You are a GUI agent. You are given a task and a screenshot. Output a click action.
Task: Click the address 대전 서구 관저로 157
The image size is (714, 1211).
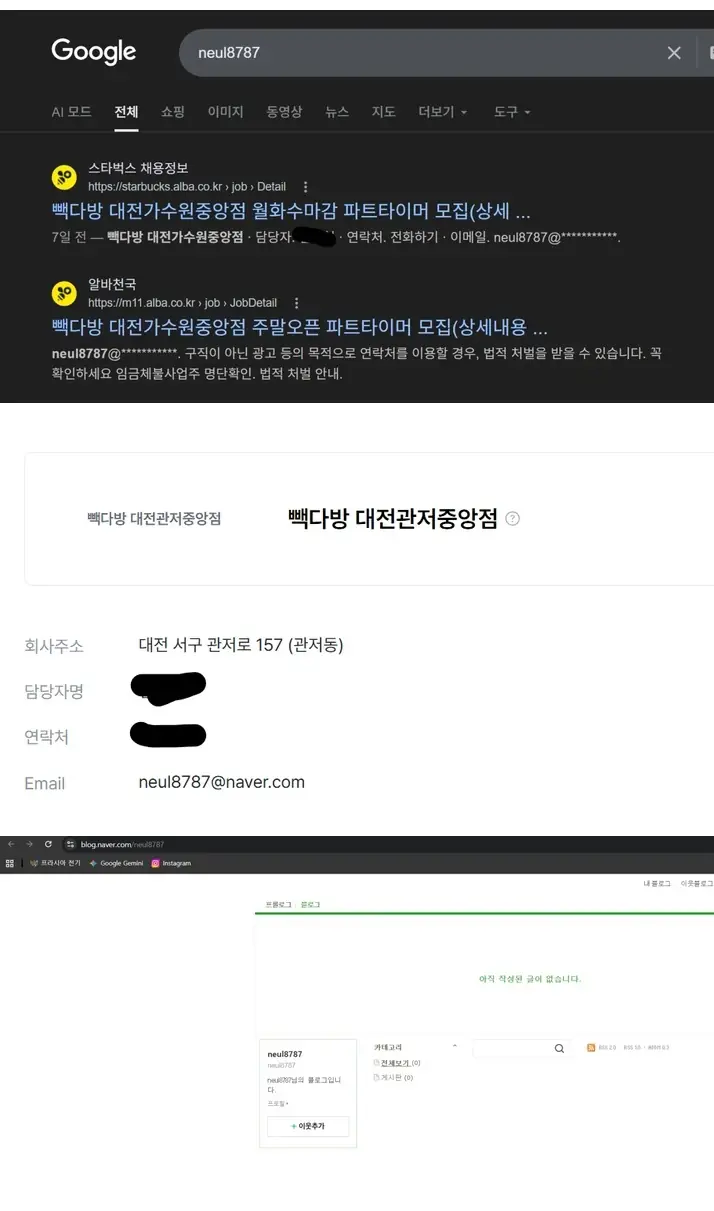[241, 645]
